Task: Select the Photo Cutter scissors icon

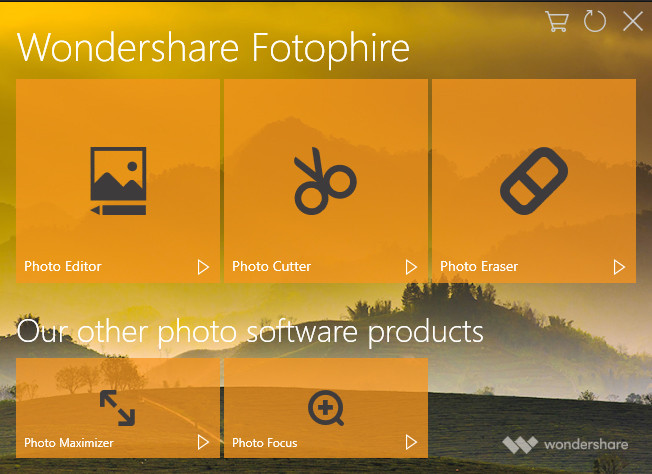Action: pyautogui.click(x=325, y=181)
